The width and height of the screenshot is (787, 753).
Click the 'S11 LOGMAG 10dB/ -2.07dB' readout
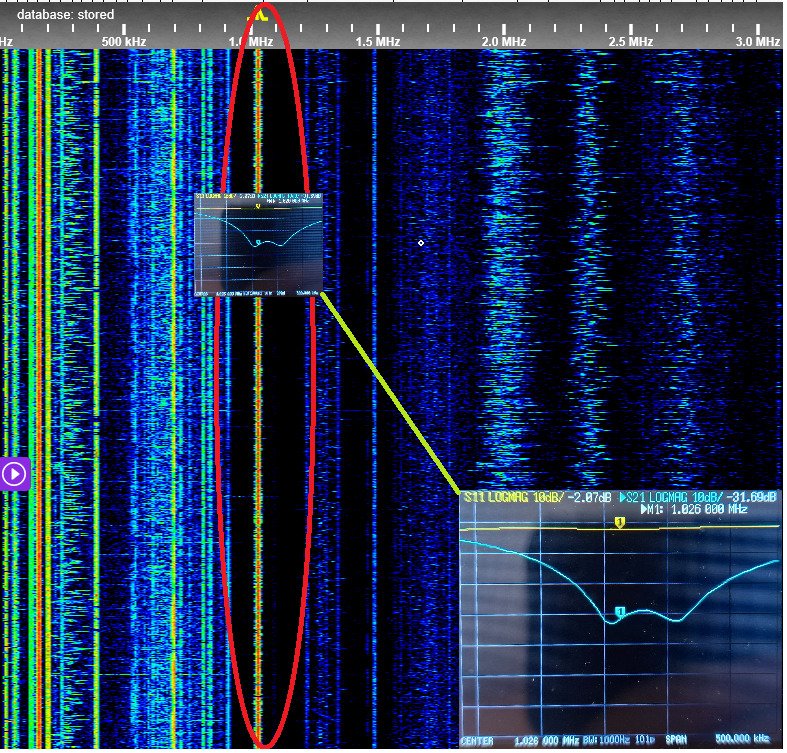538,497
